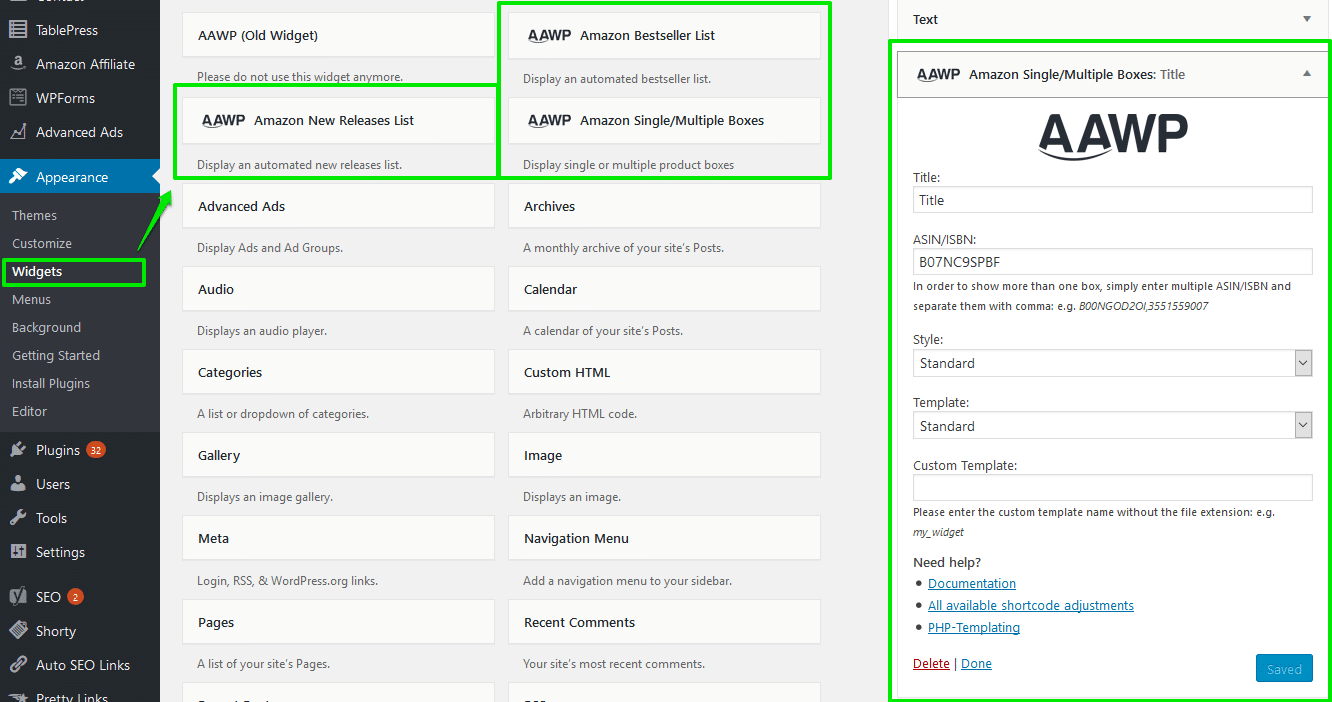Click the Yoast SEO icon

click(18, 597)
